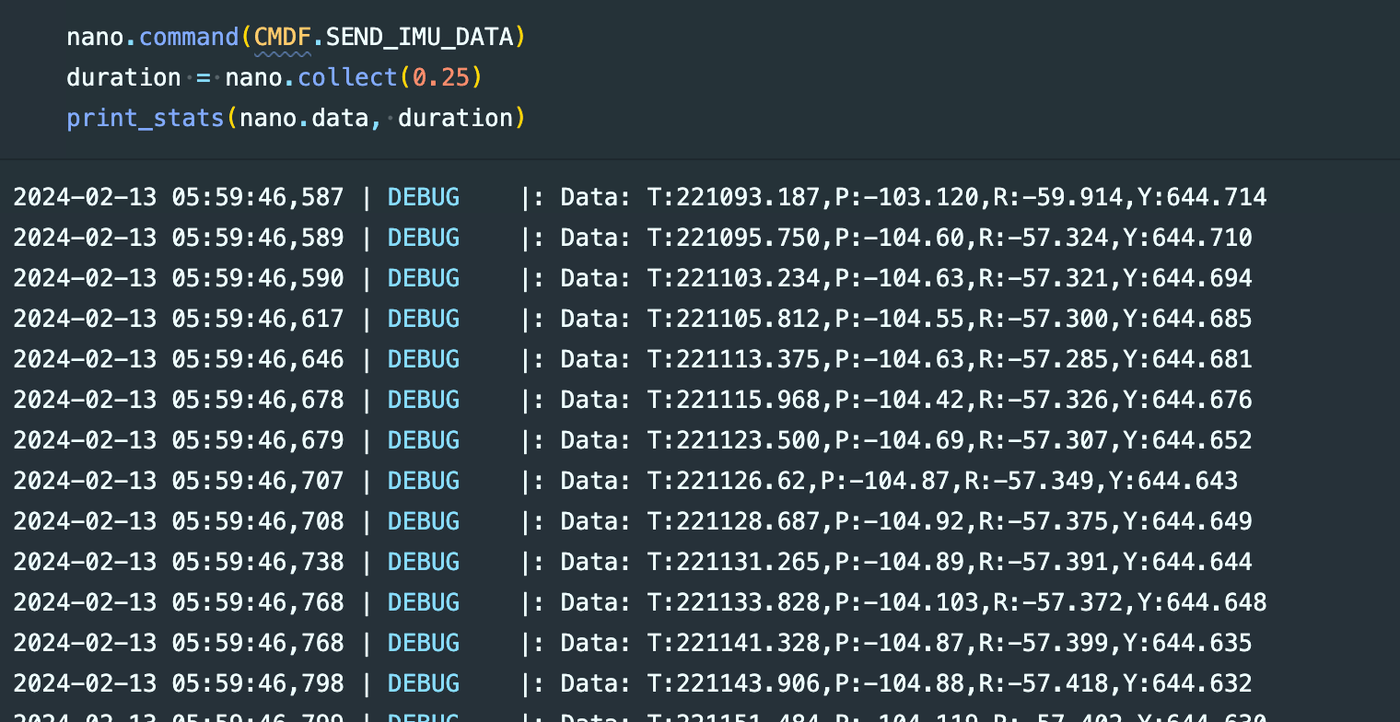Click yaw value Y:644.649
This screenshot has height=722, width=1400.
[x=1188, y=521]
